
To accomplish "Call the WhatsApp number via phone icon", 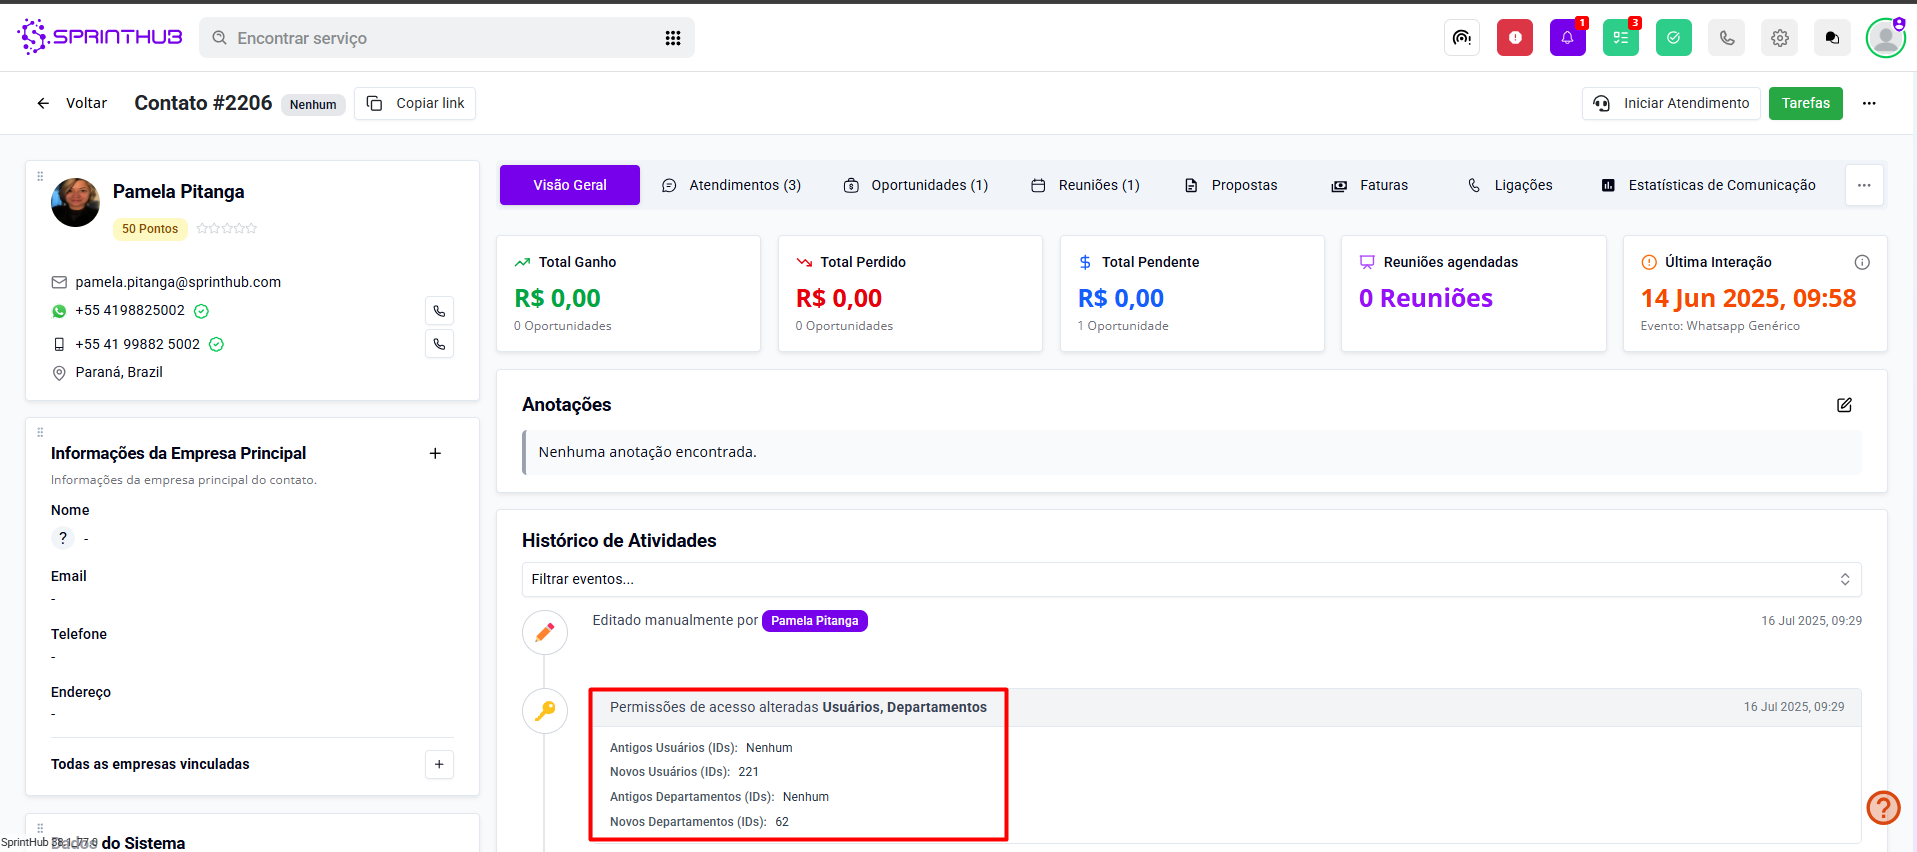I will [x=439, y=311].
